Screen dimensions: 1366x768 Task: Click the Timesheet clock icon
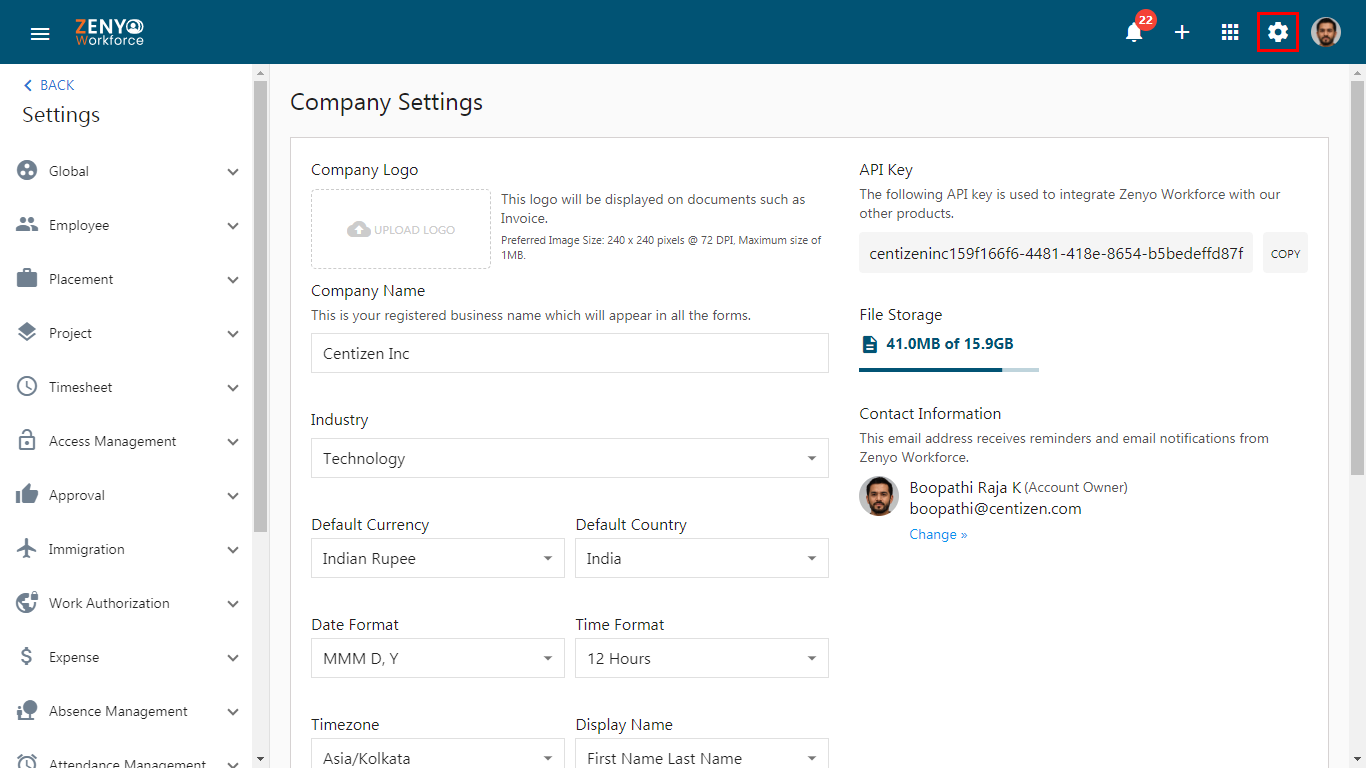point(27,386)
